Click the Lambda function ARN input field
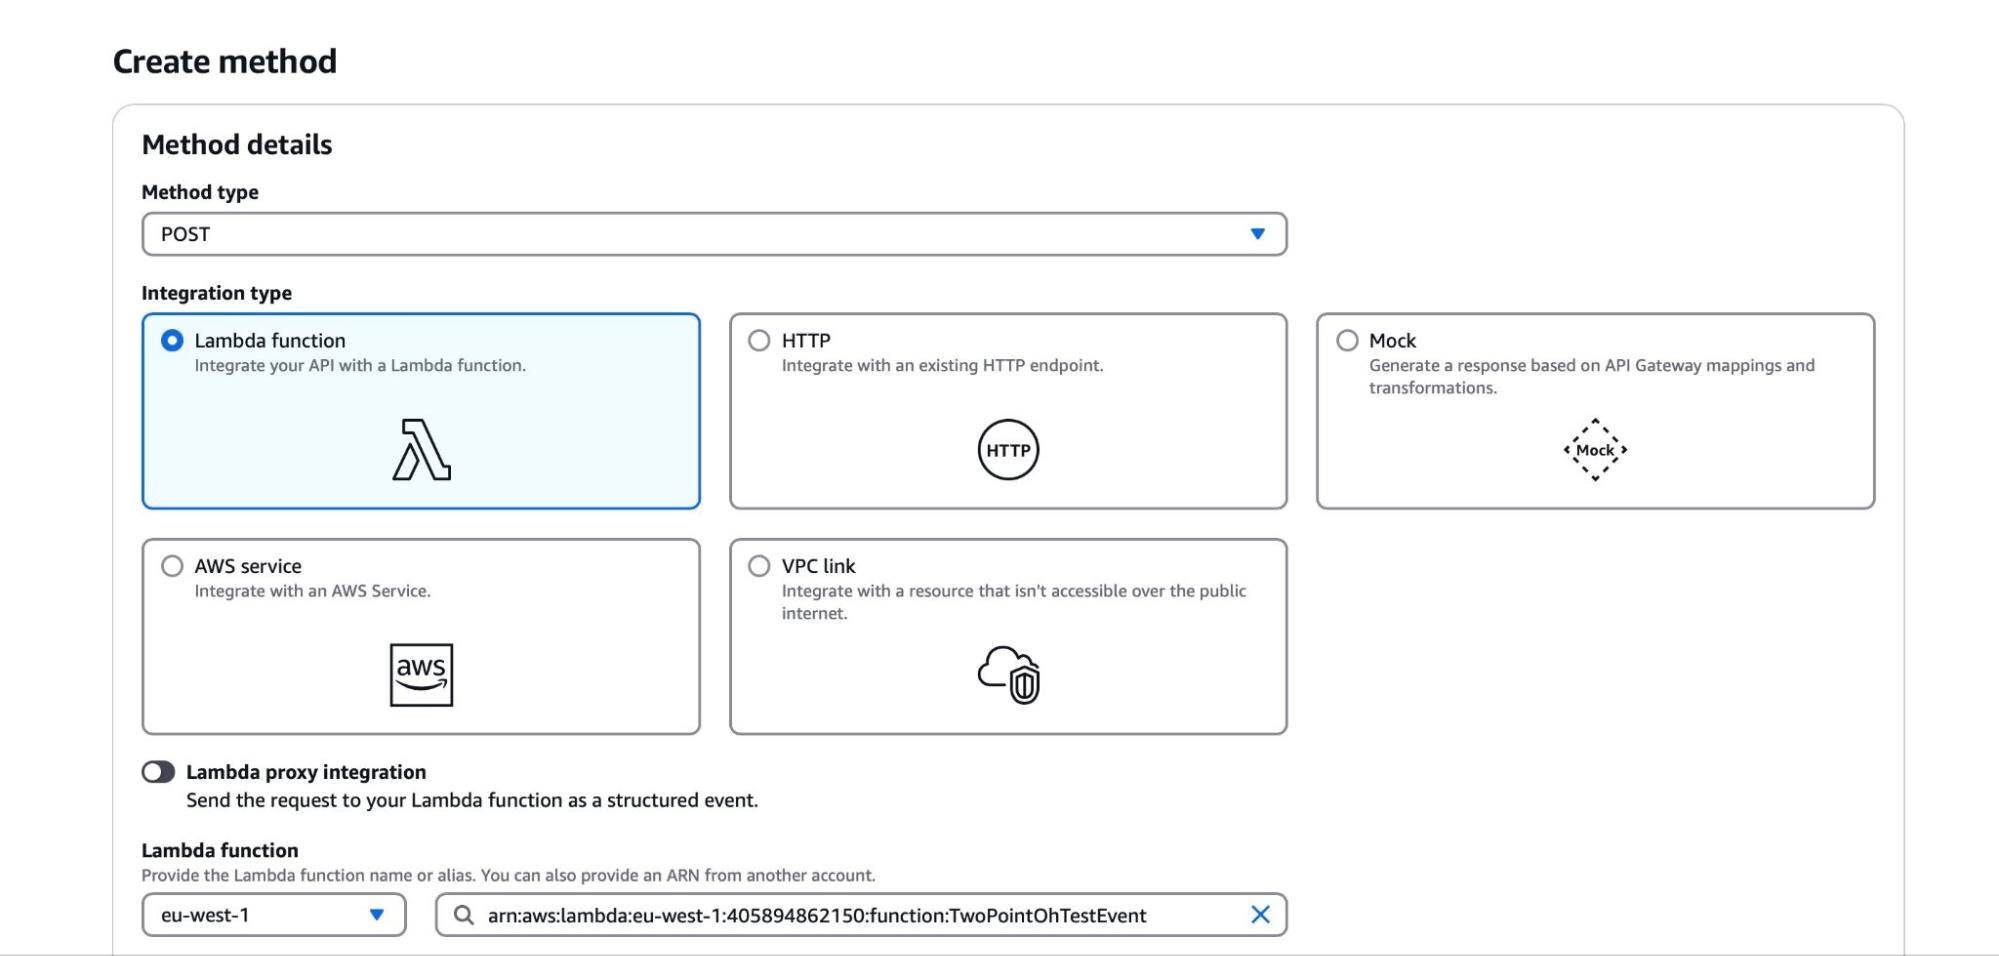 click(861, 915)
